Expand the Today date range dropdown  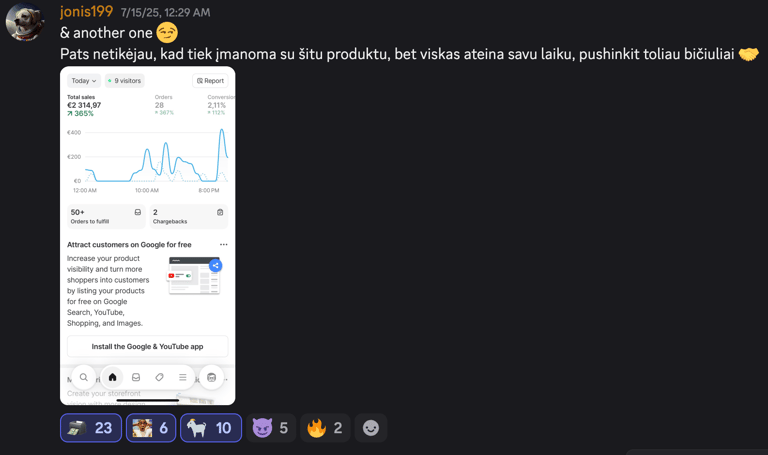click(84, 81)
